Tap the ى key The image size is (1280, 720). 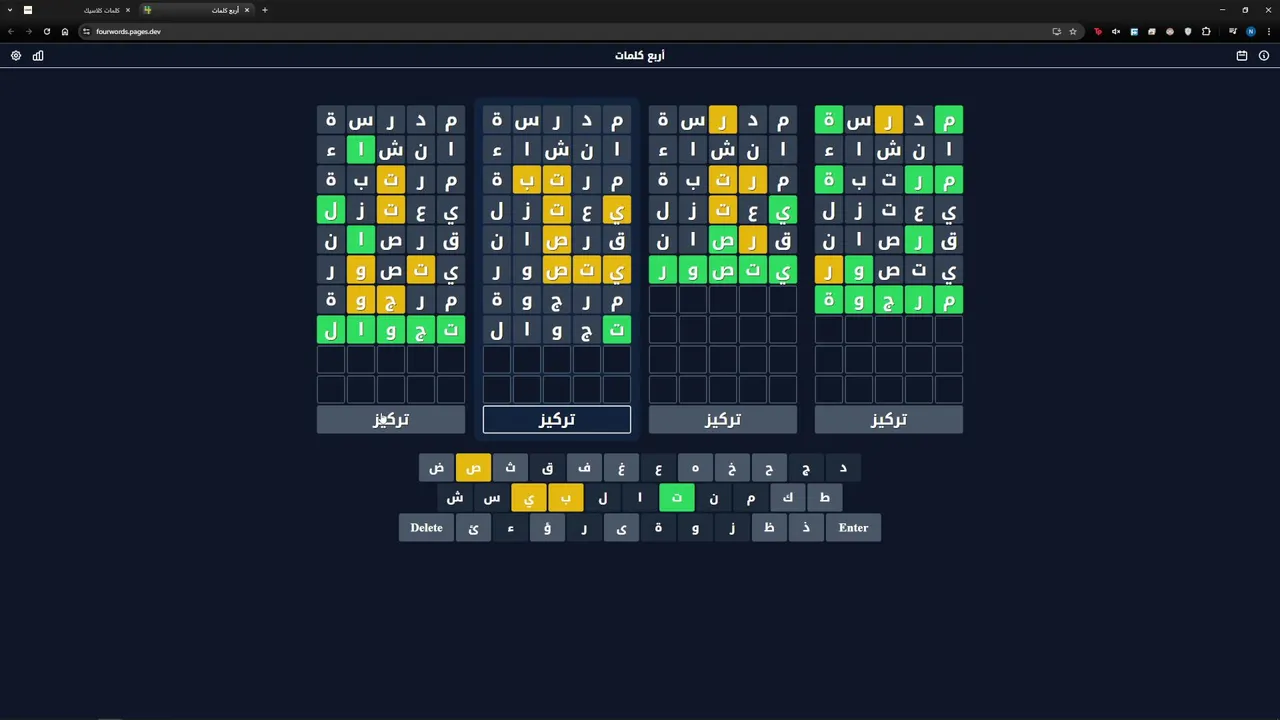(622, 528)
